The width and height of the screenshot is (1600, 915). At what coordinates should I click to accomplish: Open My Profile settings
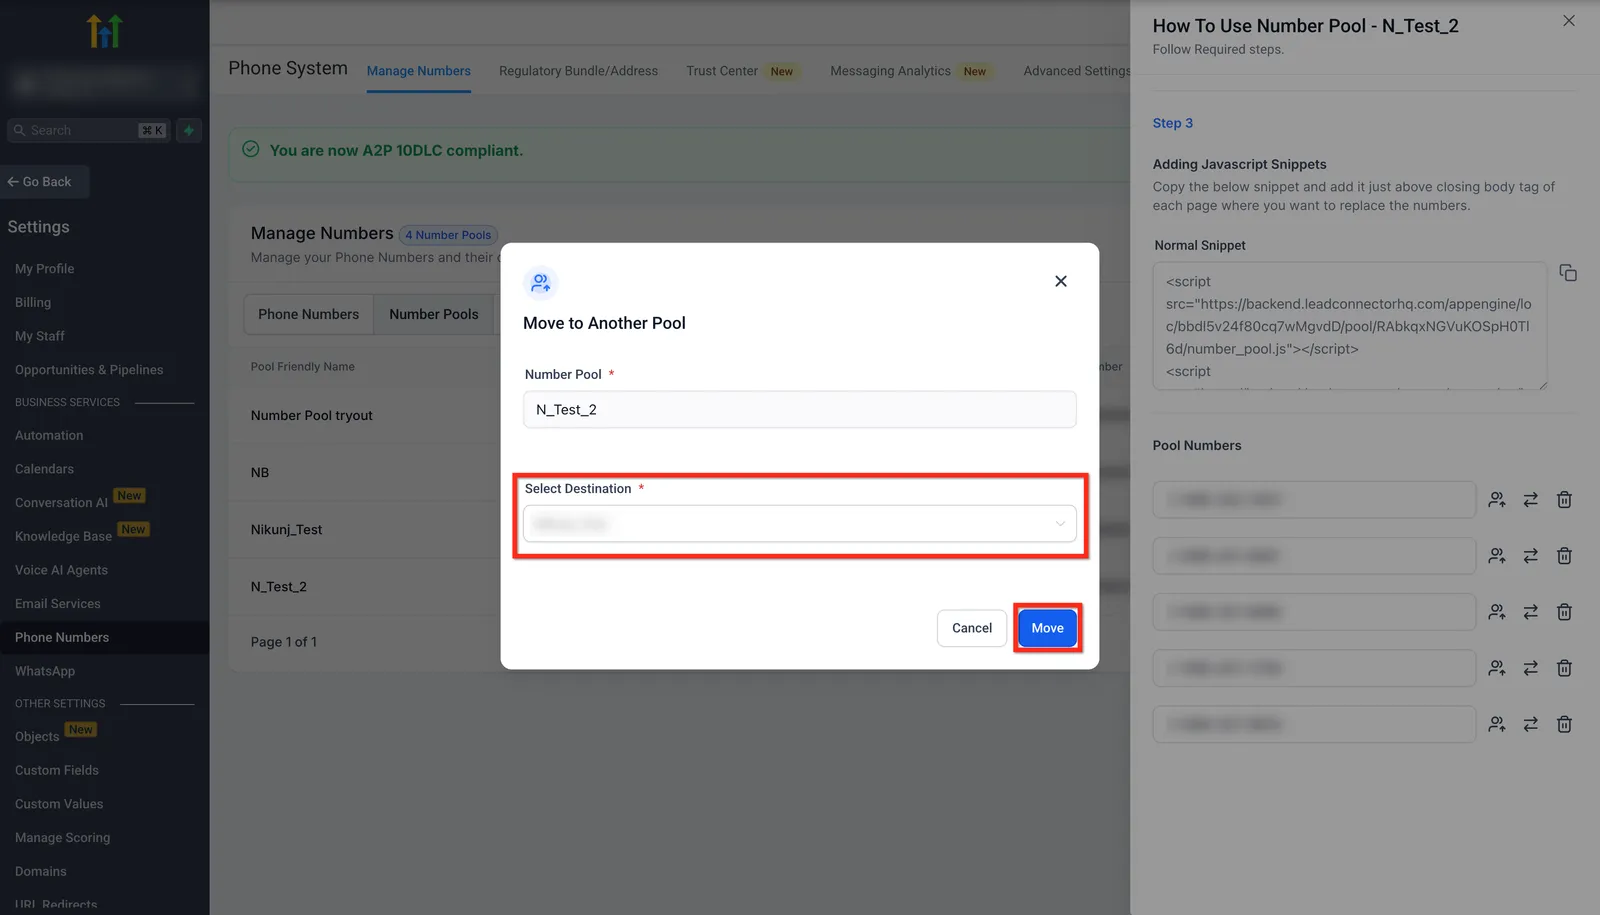point(45,269)
